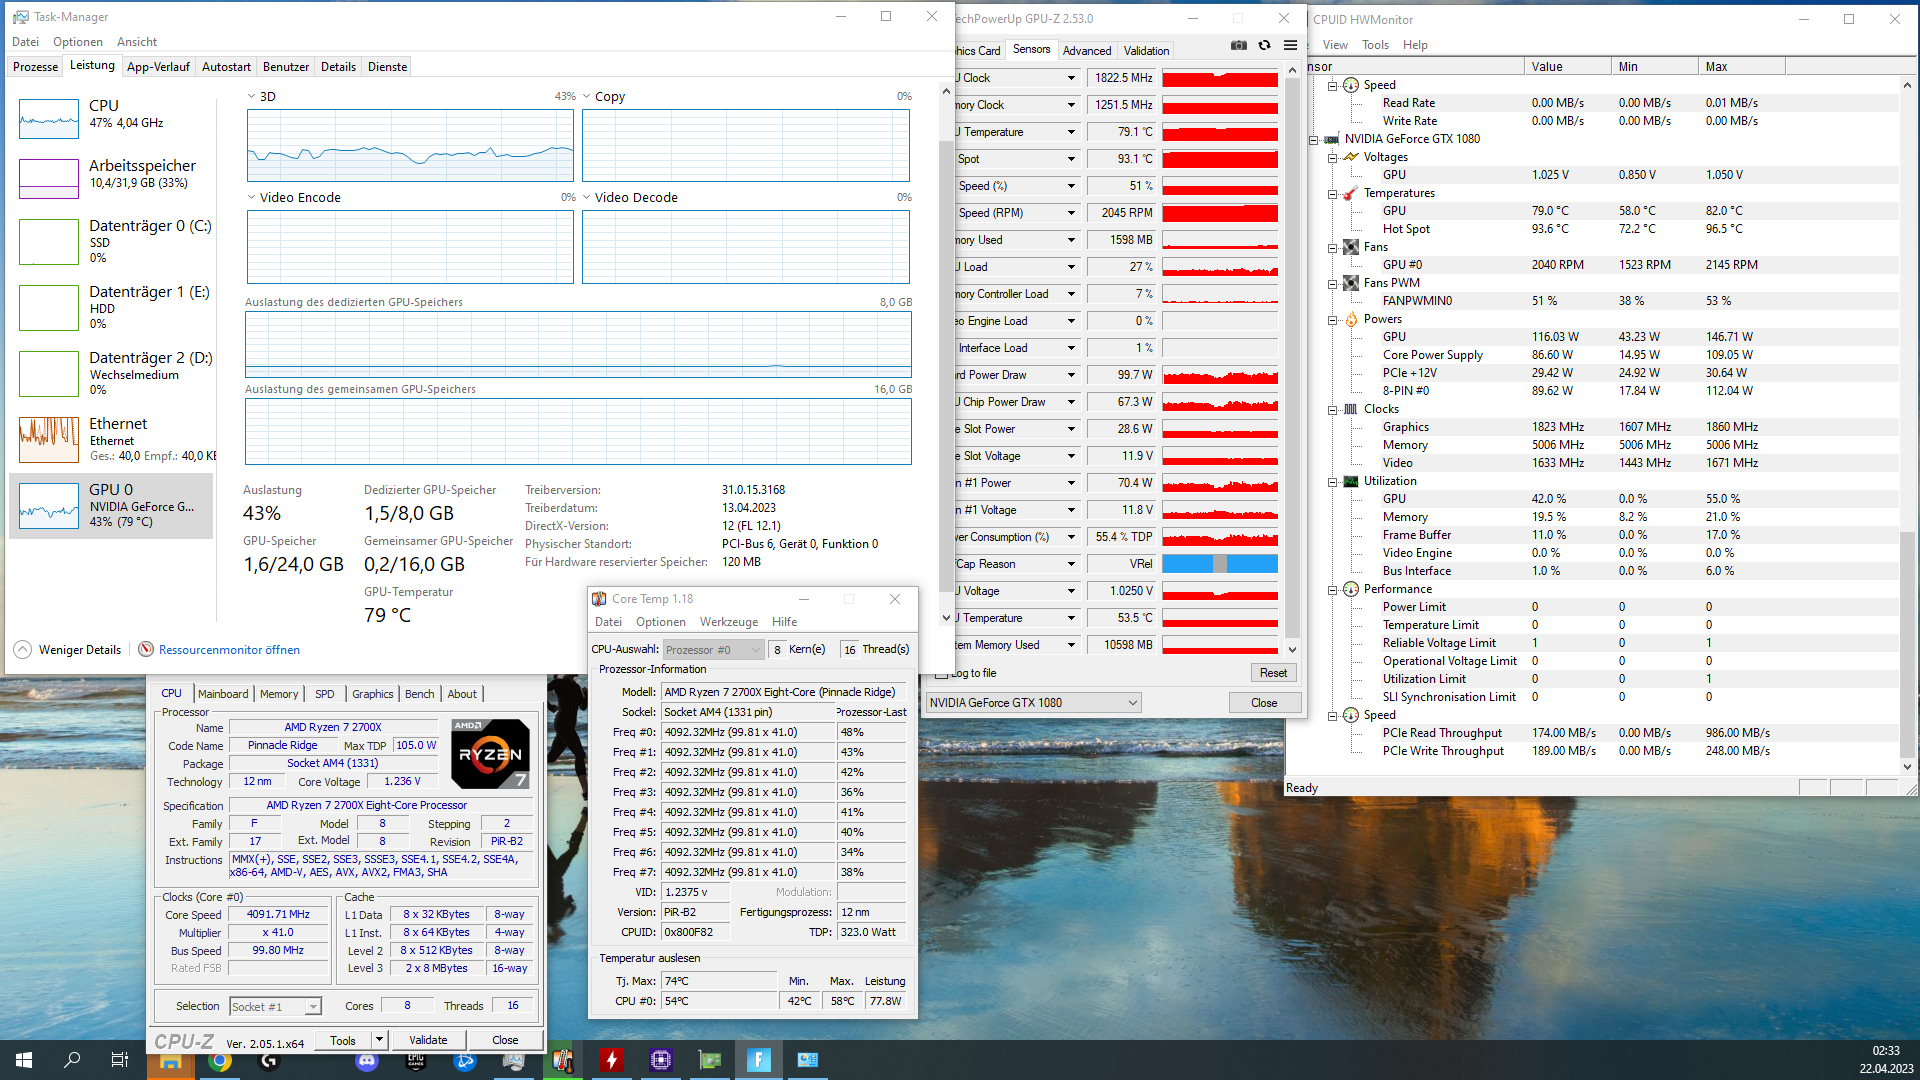Collapse Powers node in HWMonitor
Screen dimensions: 1920x1080
[1332, 320]
